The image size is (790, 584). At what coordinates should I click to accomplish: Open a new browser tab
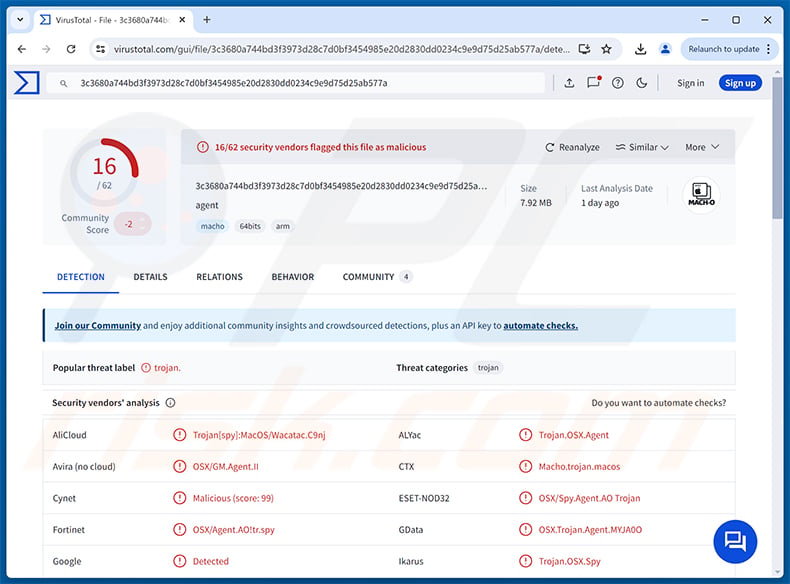point(207,20)
